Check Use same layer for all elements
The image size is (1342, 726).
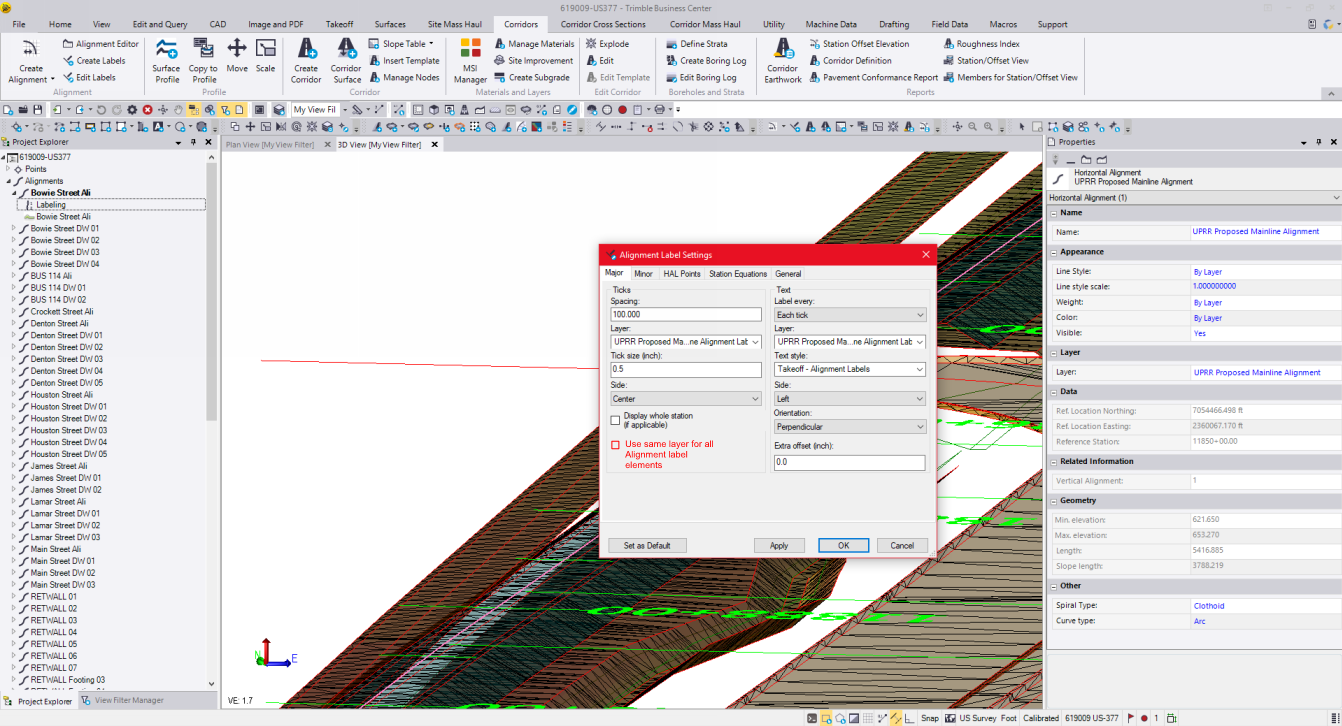(x=616, y=445)
